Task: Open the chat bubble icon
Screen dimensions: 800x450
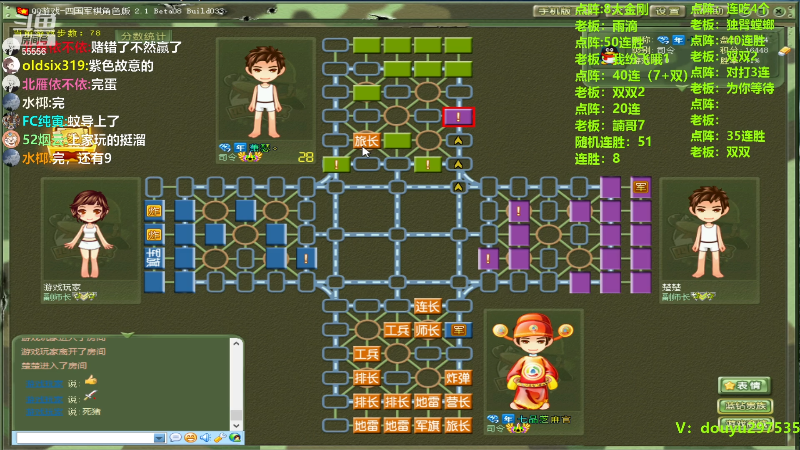Action: 176,438
